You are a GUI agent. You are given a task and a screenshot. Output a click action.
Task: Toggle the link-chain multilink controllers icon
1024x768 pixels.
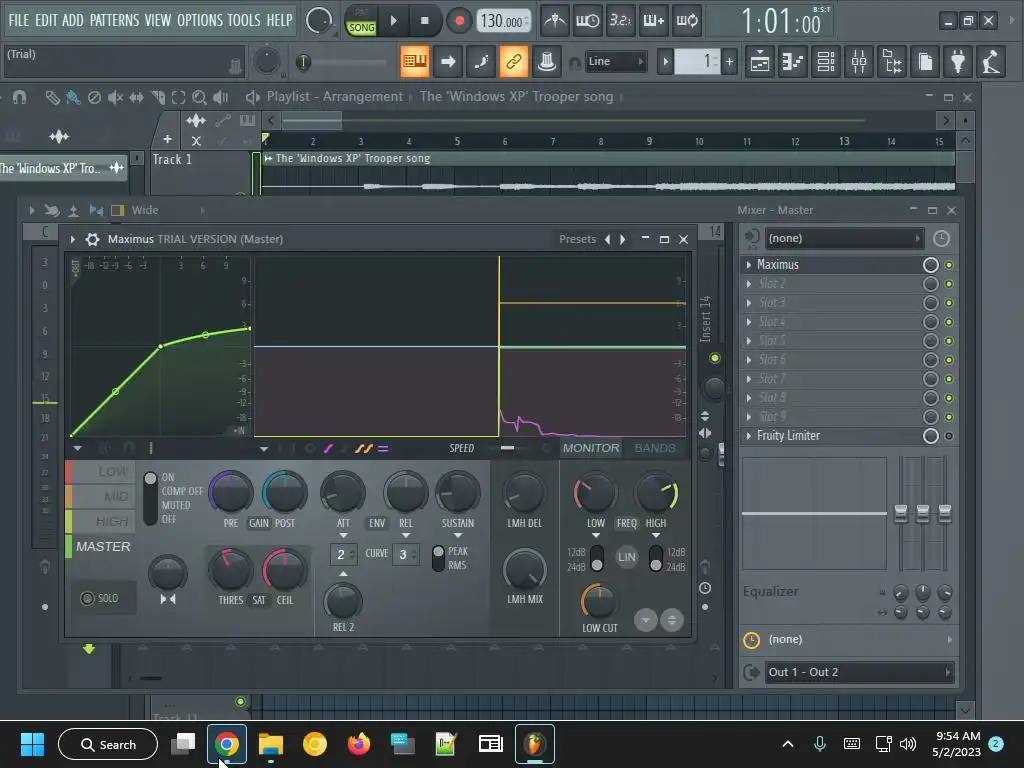click(x=514, y=62)
